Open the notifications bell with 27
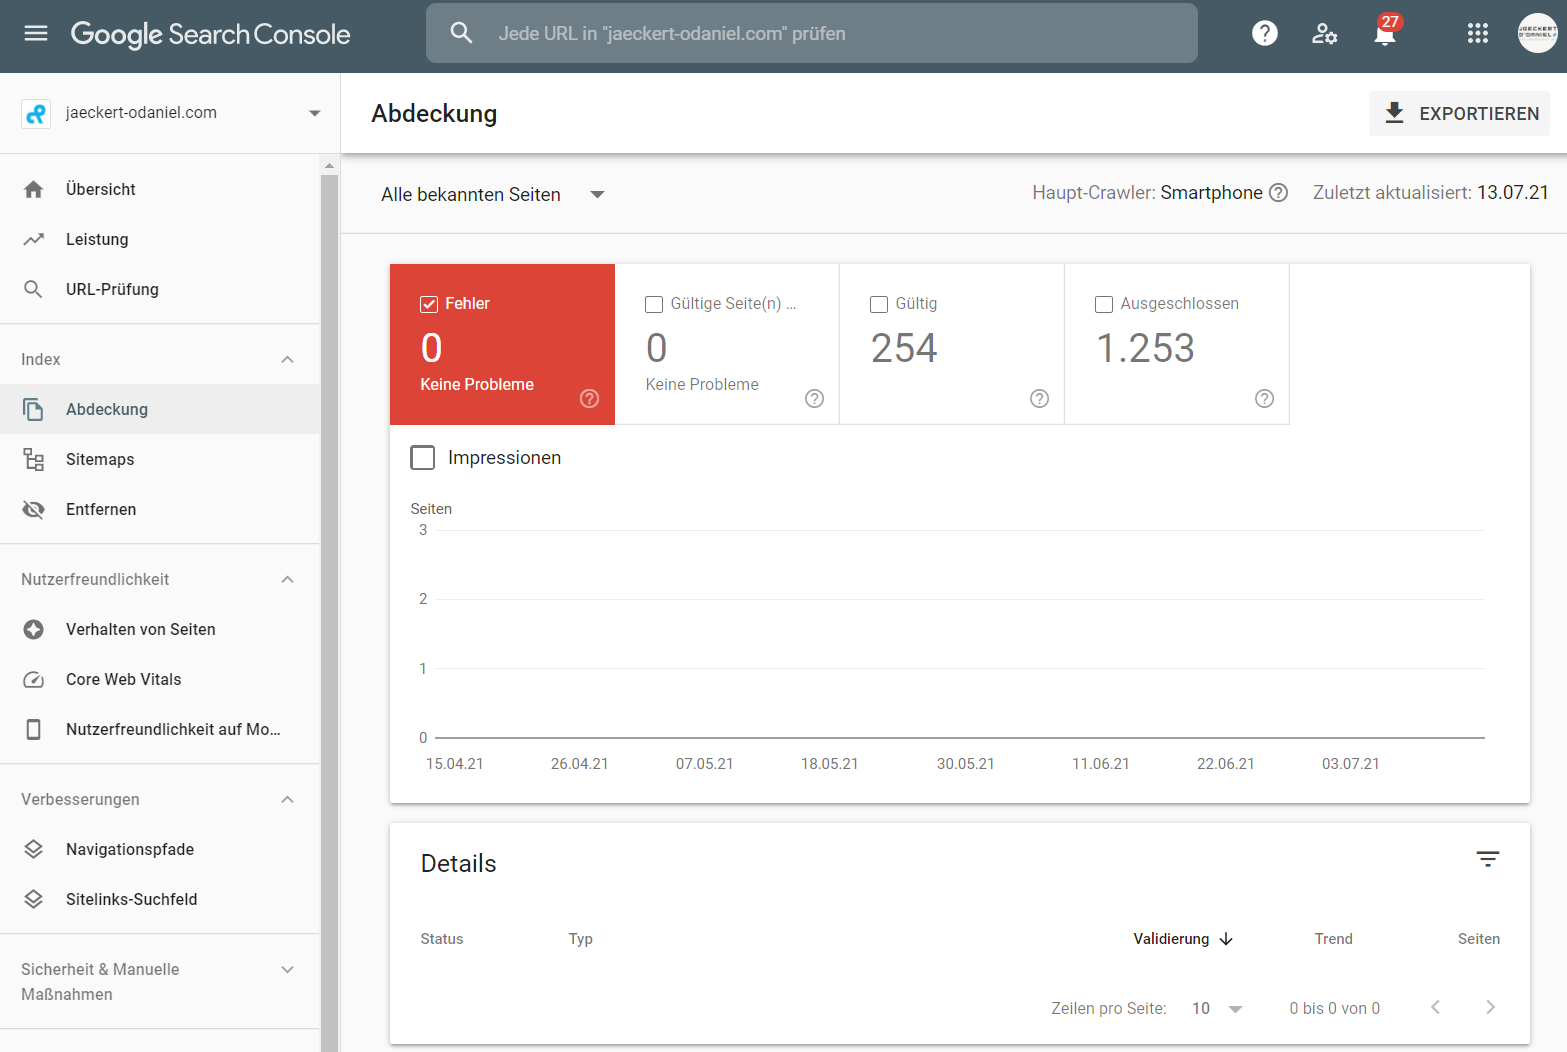Image resolution: width=1567 pixels, height=1052 pixels. coord(1385,33)
